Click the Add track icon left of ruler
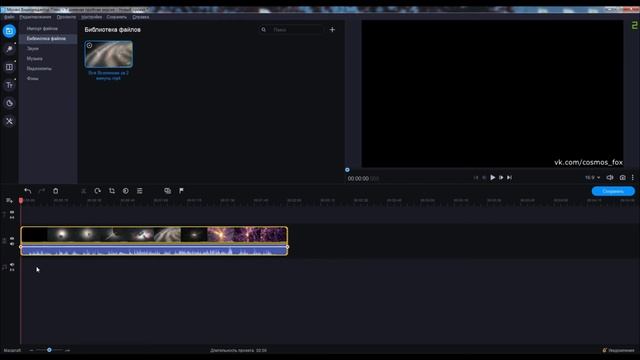Image resolution: width=640 pixels, height=360 pixels. [x=9, y=200]
